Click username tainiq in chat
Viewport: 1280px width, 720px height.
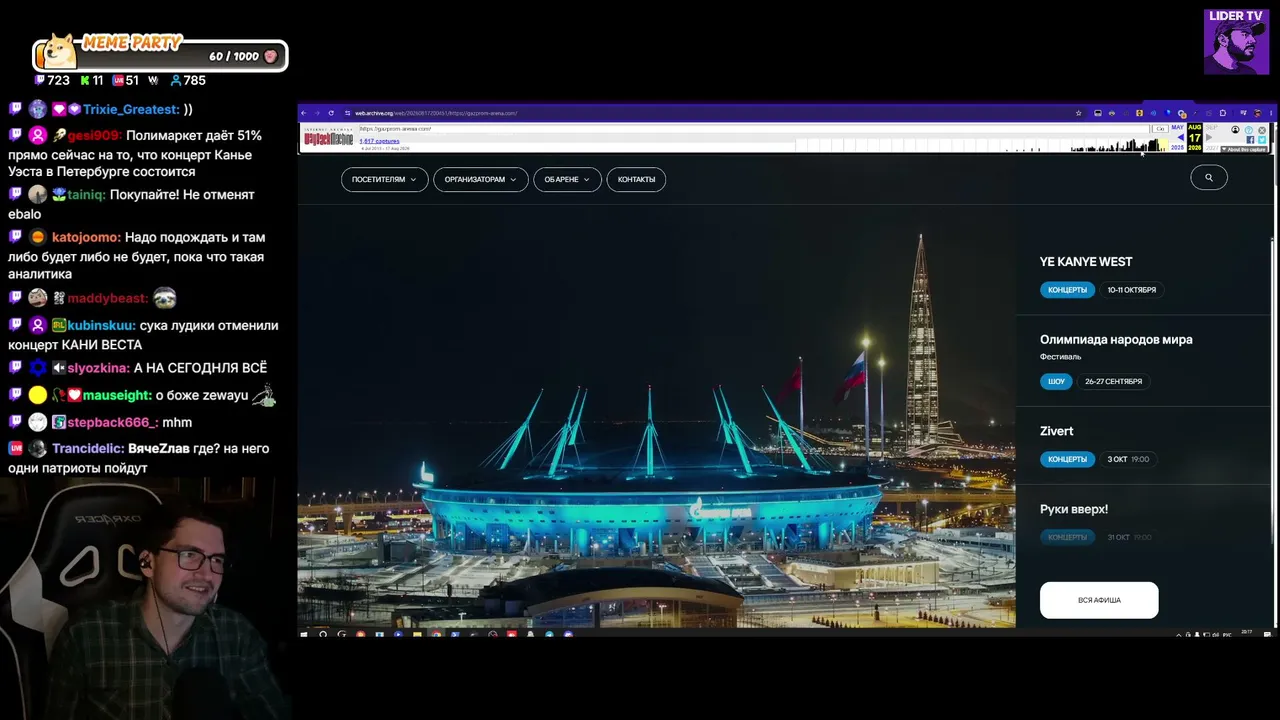click(86, 195)
